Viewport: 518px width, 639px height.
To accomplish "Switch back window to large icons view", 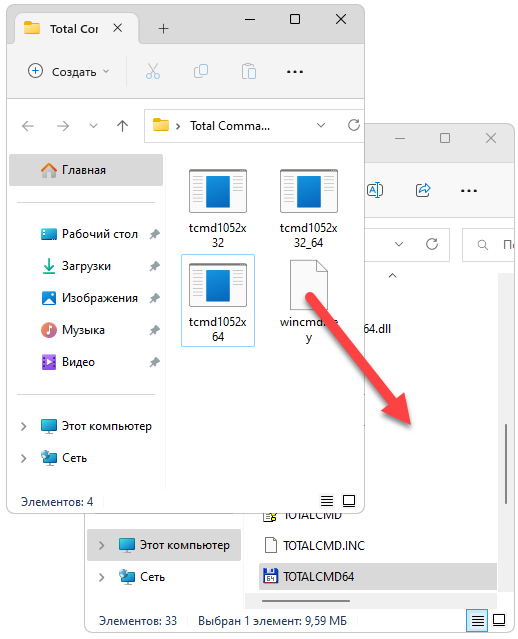I will pos(499,620).
